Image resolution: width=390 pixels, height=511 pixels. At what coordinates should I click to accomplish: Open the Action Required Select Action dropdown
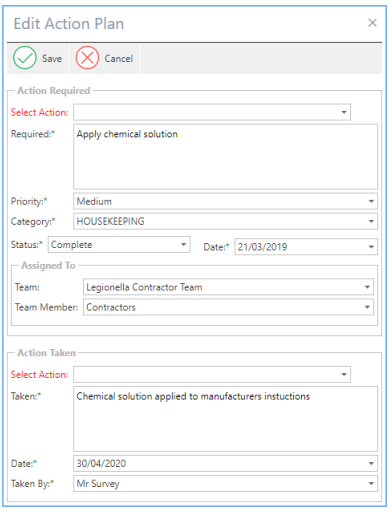tap(344, 112)
